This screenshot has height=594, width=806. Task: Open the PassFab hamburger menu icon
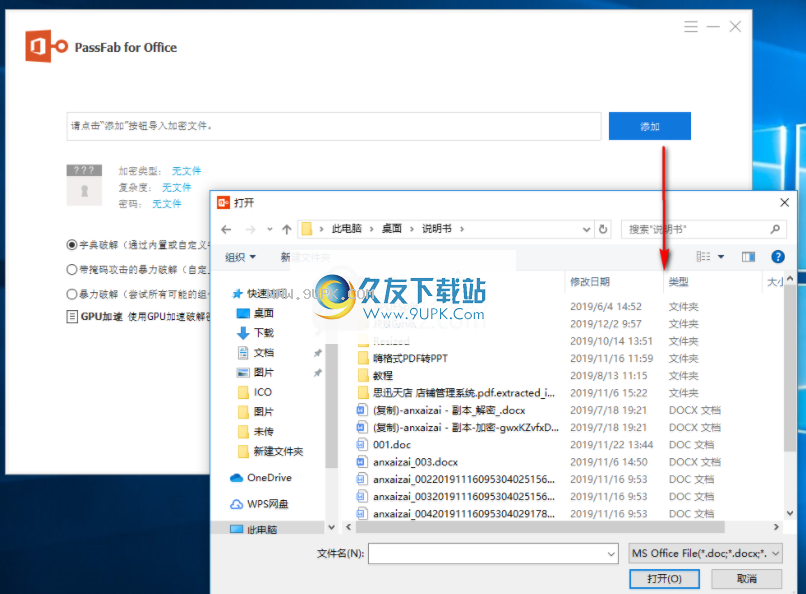pos(691,27)
